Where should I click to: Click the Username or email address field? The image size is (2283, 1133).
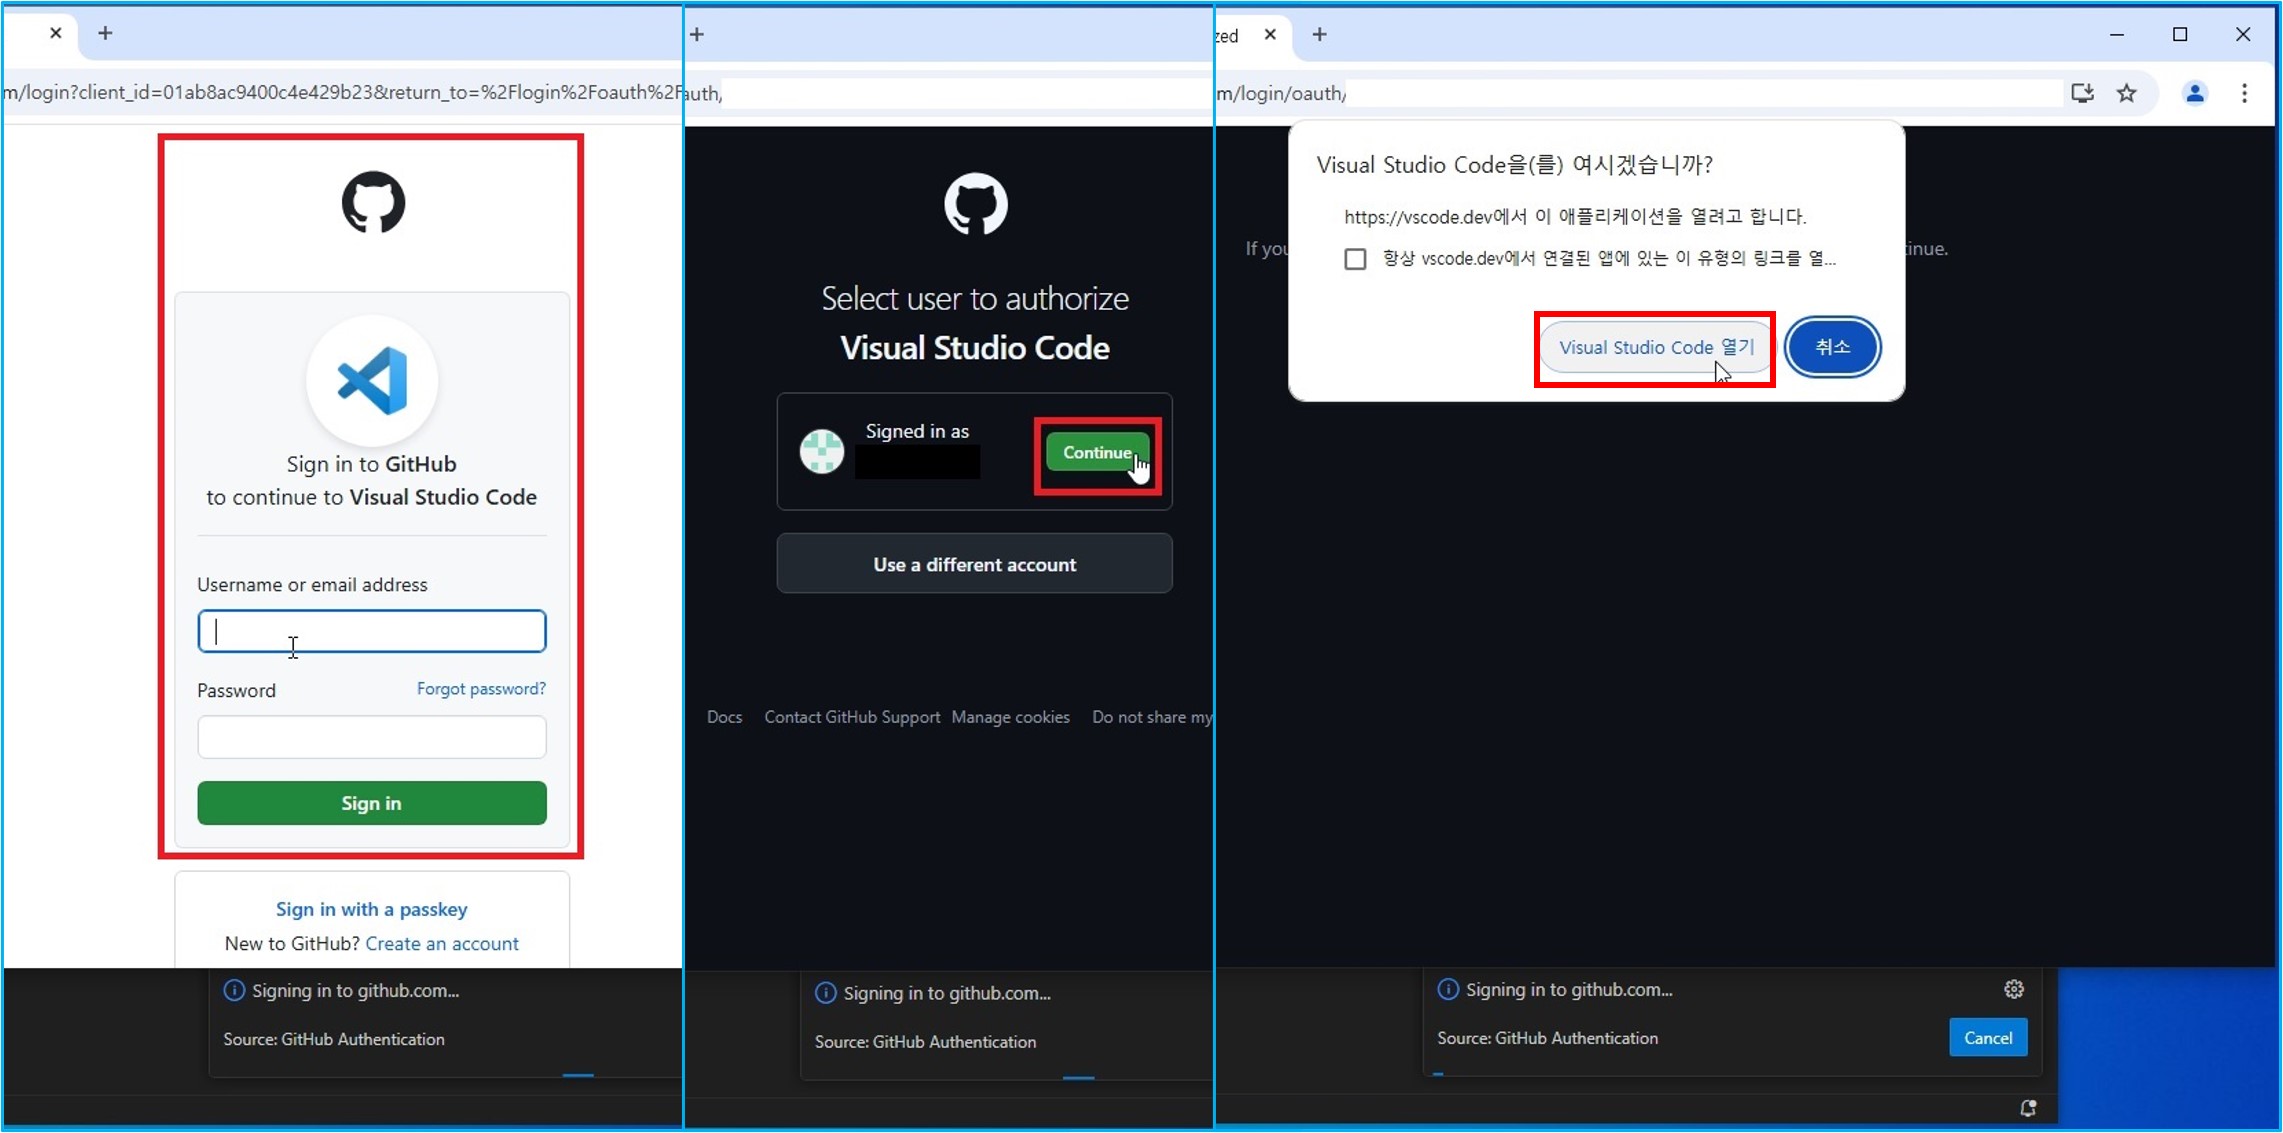[372, 631]
